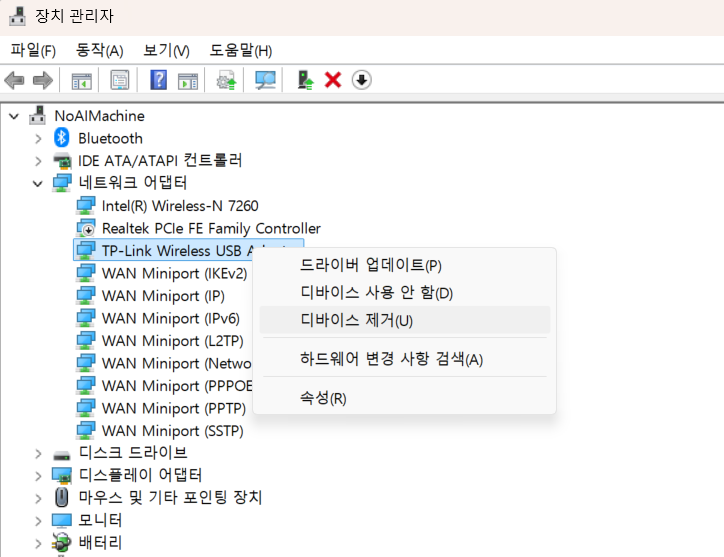Open the 동작(A) menu
This screenshot has width=724, height=557.
point(99,50)
